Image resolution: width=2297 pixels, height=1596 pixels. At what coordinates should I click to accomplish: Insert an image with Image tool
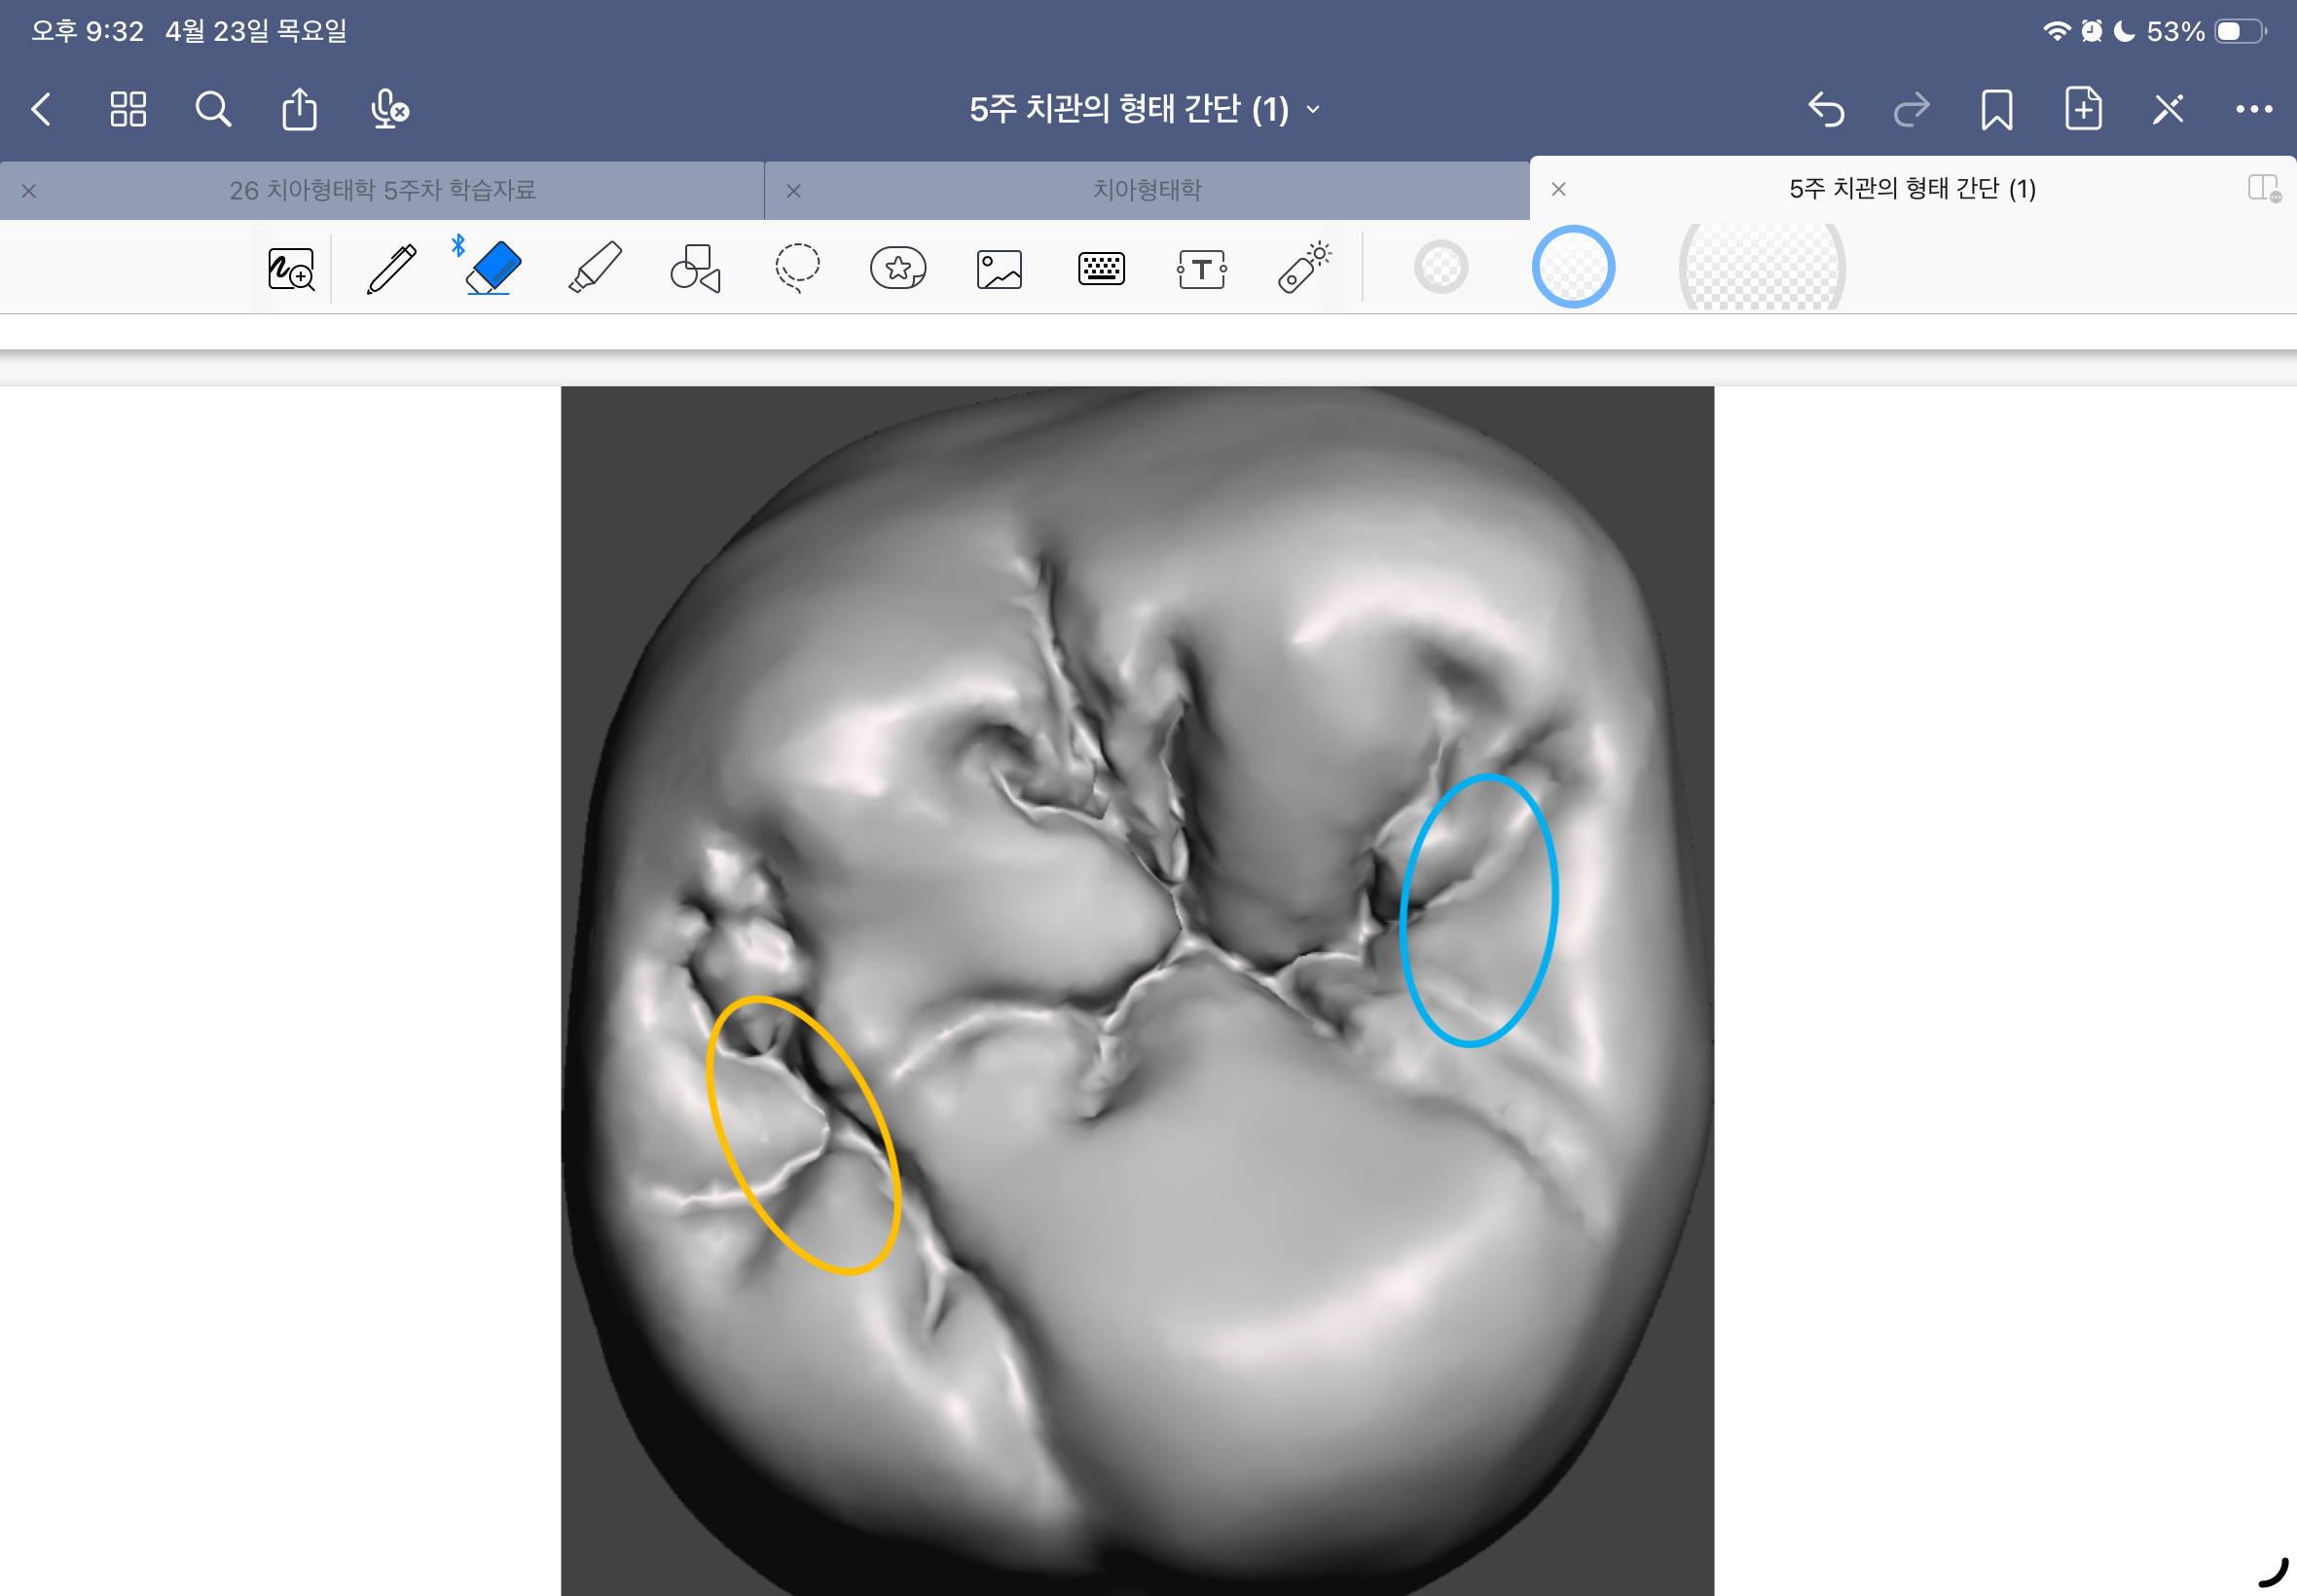(x=999, y=269)
